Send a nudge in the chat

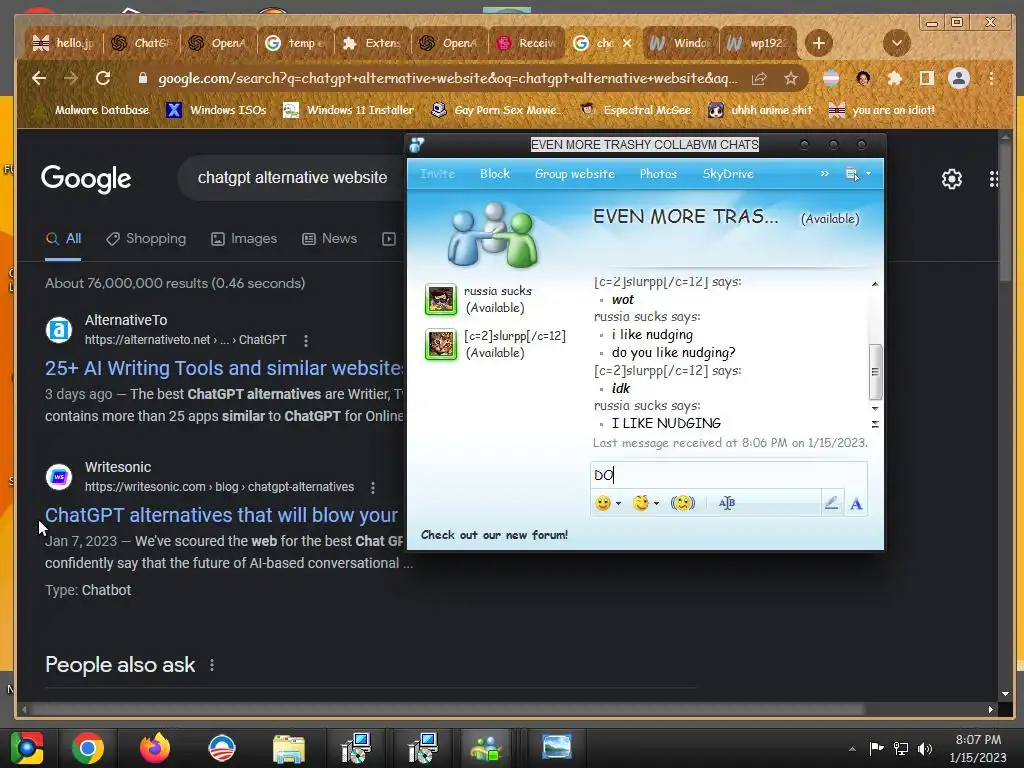tap(682, 503)
